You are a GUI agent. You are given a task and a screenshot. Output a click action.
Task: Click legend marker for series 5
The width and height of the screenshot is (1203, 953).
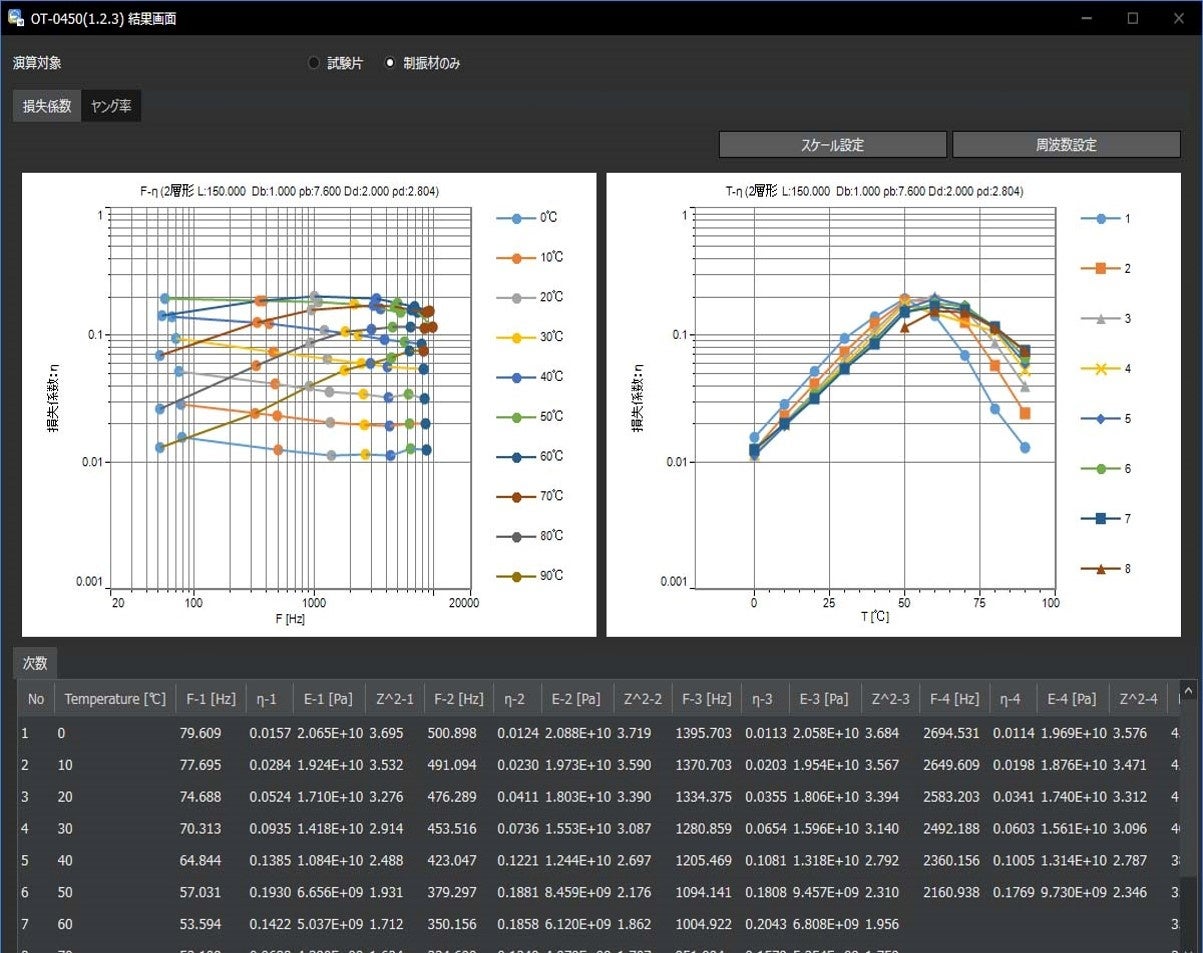(x=1101, y=418)
